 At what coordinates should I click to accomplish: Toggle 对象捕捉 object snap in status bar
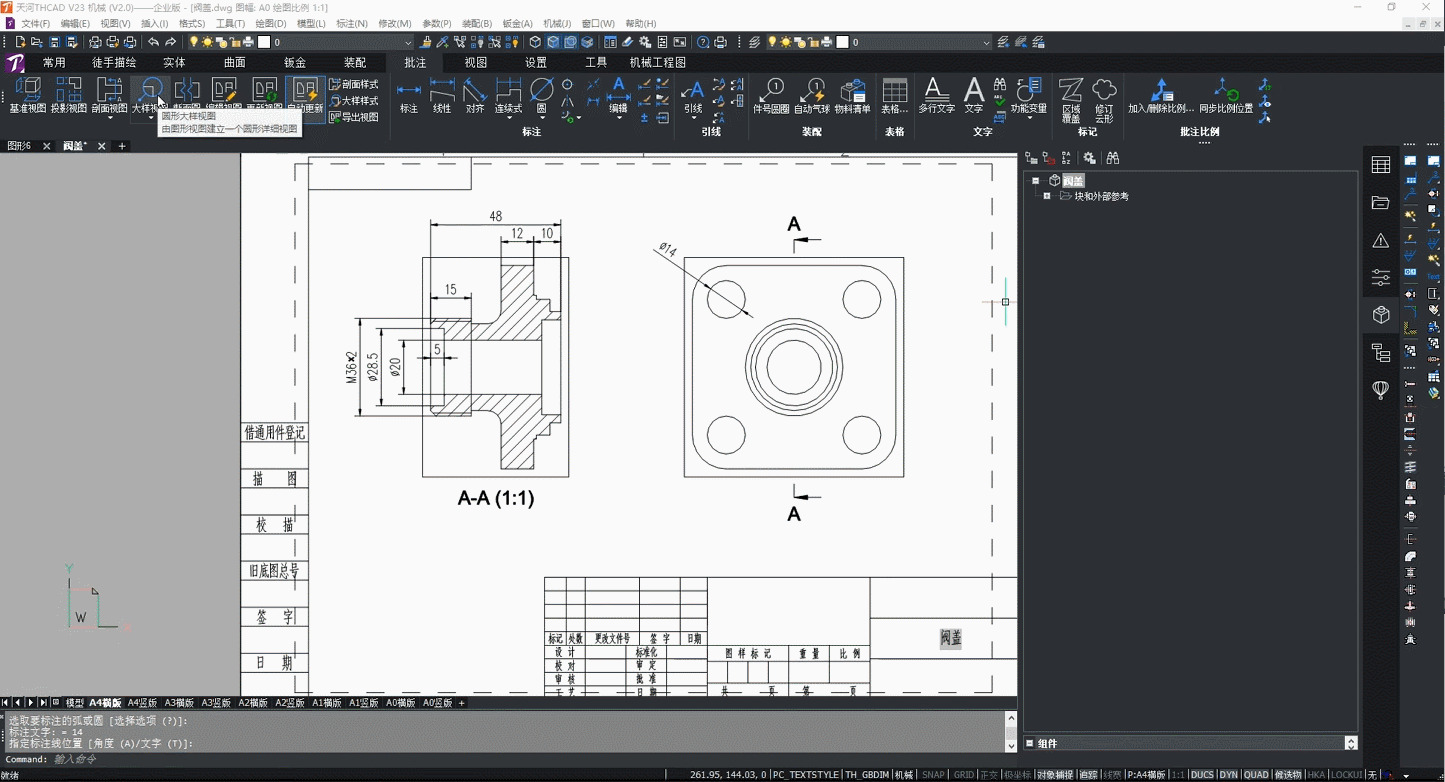(1055, 775)
